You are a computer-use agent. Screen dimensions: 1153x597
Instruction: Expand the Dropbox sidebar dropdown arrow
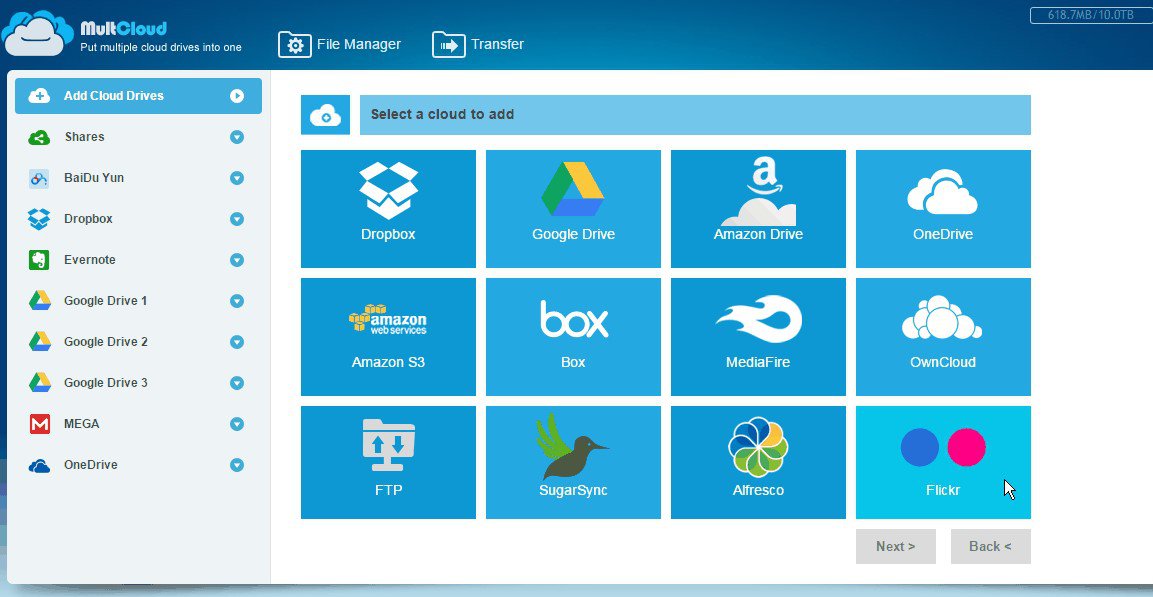236,219
